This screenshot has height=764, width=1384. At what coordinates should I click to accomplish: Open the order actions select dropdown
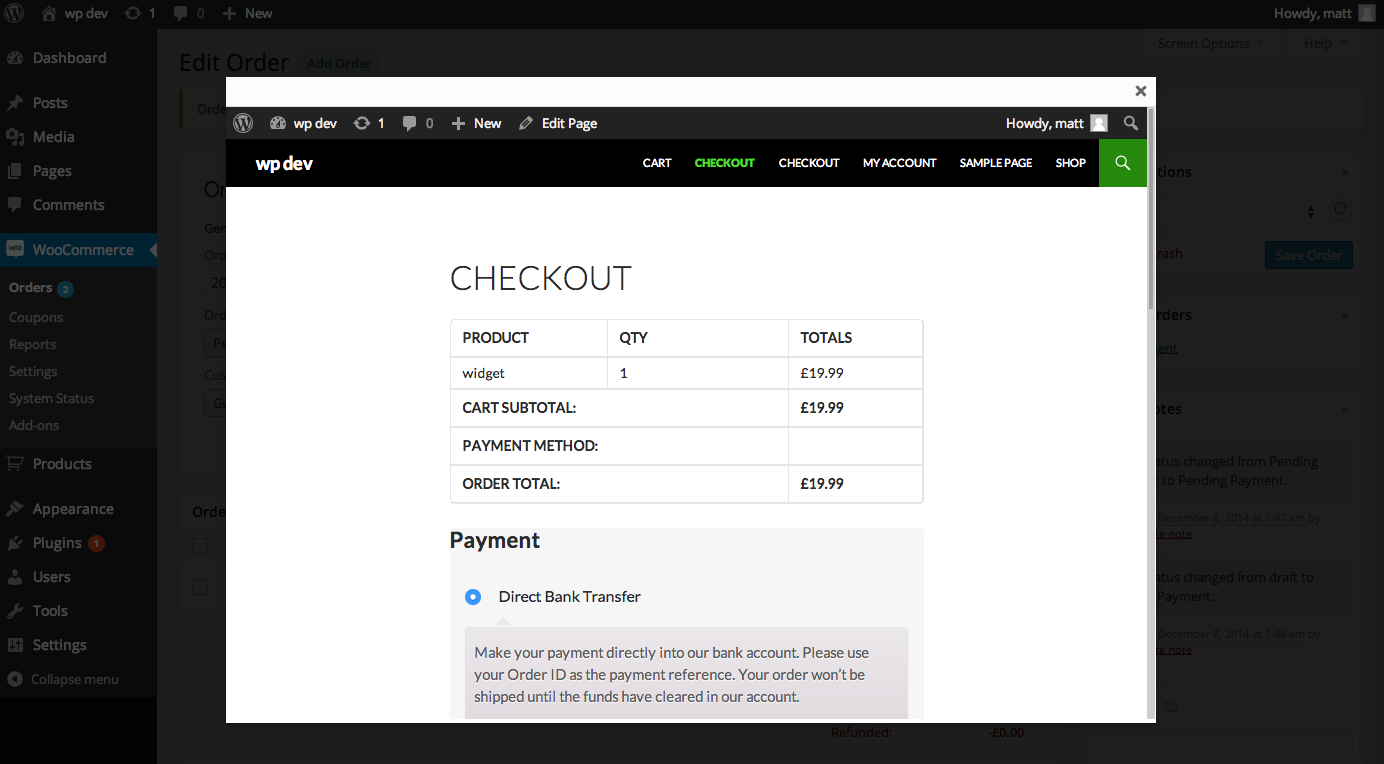pyautogui.click(x=1238, y=212)
